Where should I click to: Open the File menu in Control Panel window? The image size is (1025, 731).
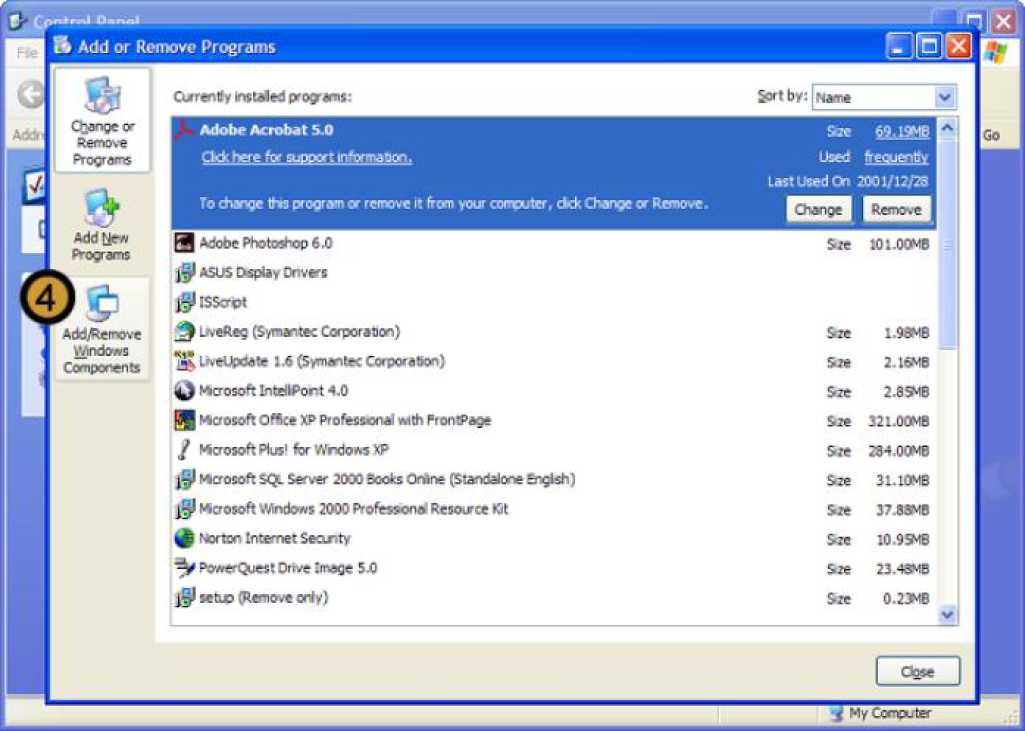point(27,52)
